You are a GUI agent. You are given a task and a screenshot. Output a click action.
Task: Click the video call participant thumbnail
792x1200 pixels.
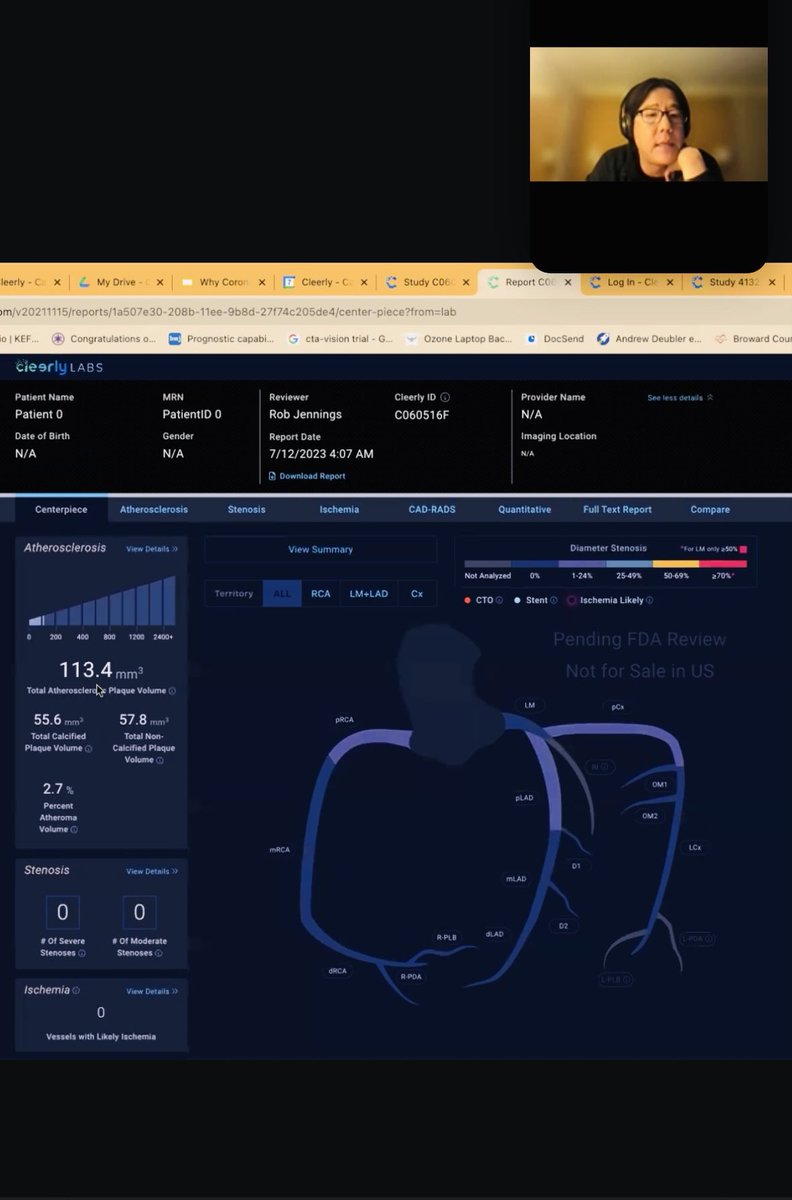[649, 114]
